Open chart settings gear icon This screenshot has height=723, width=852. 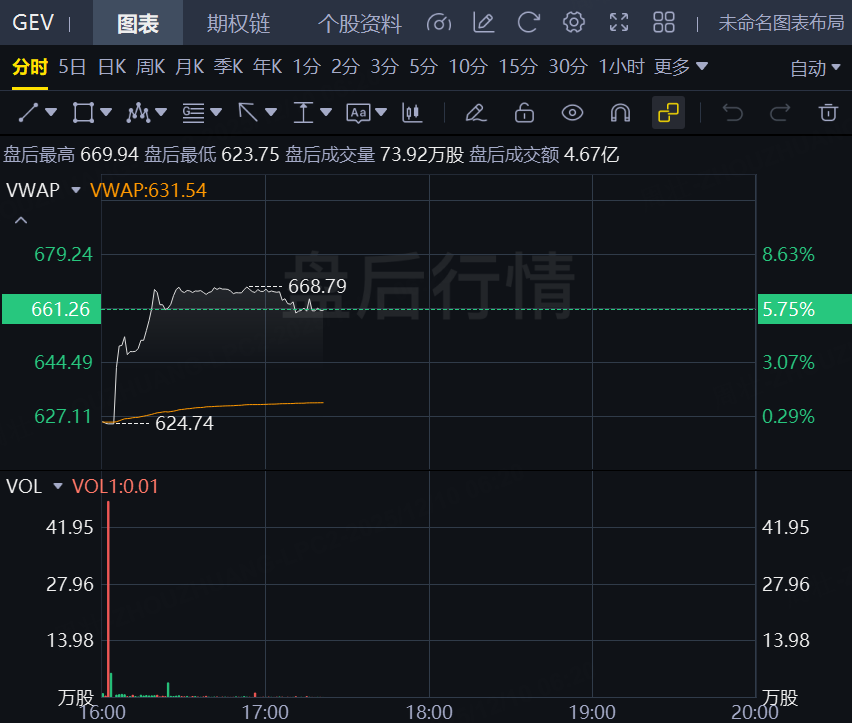[x=573, y=22]
